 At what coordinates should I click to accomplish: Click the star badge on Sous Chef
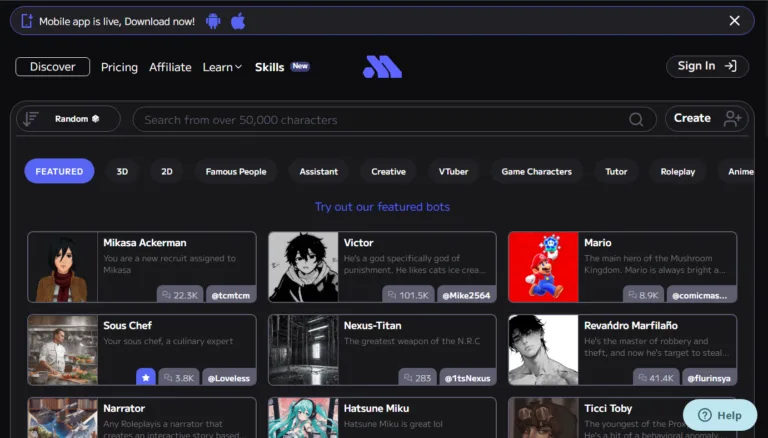click(145, 377)
